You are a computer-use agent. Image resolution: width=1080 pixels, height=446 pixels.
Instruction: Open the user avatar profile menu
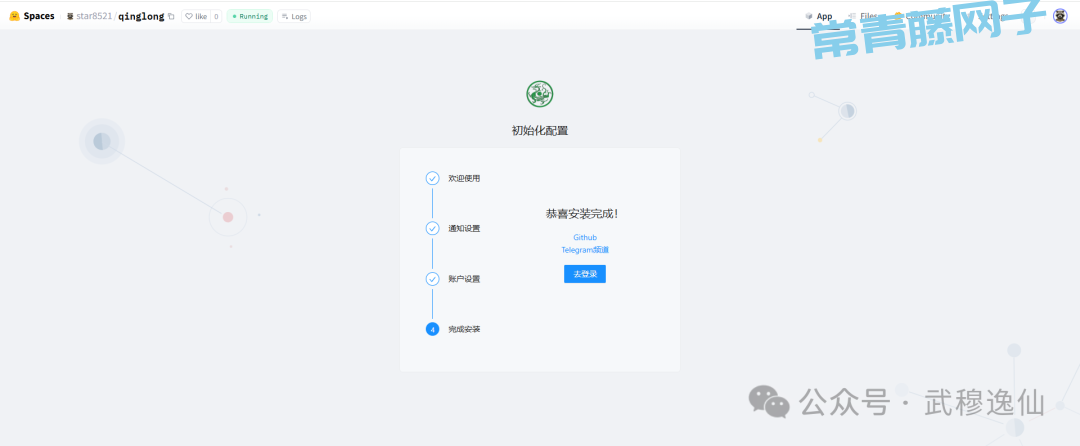pyautogui.click(x=1060, y=16)
